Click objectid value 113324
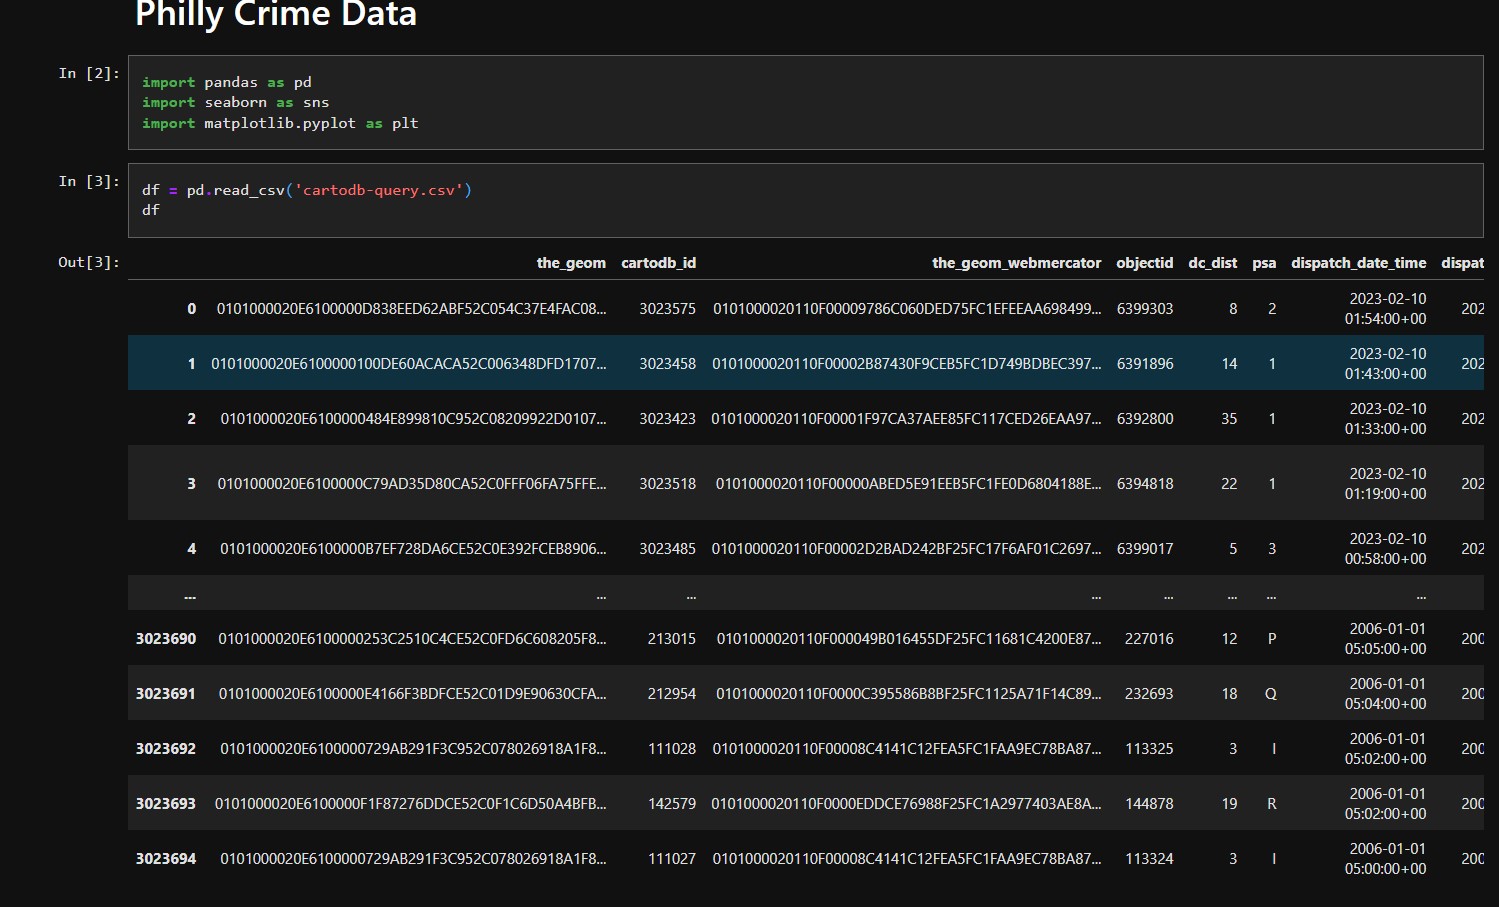The height and width of the screenshot is (907, 1499). (x=1149, y=859)
